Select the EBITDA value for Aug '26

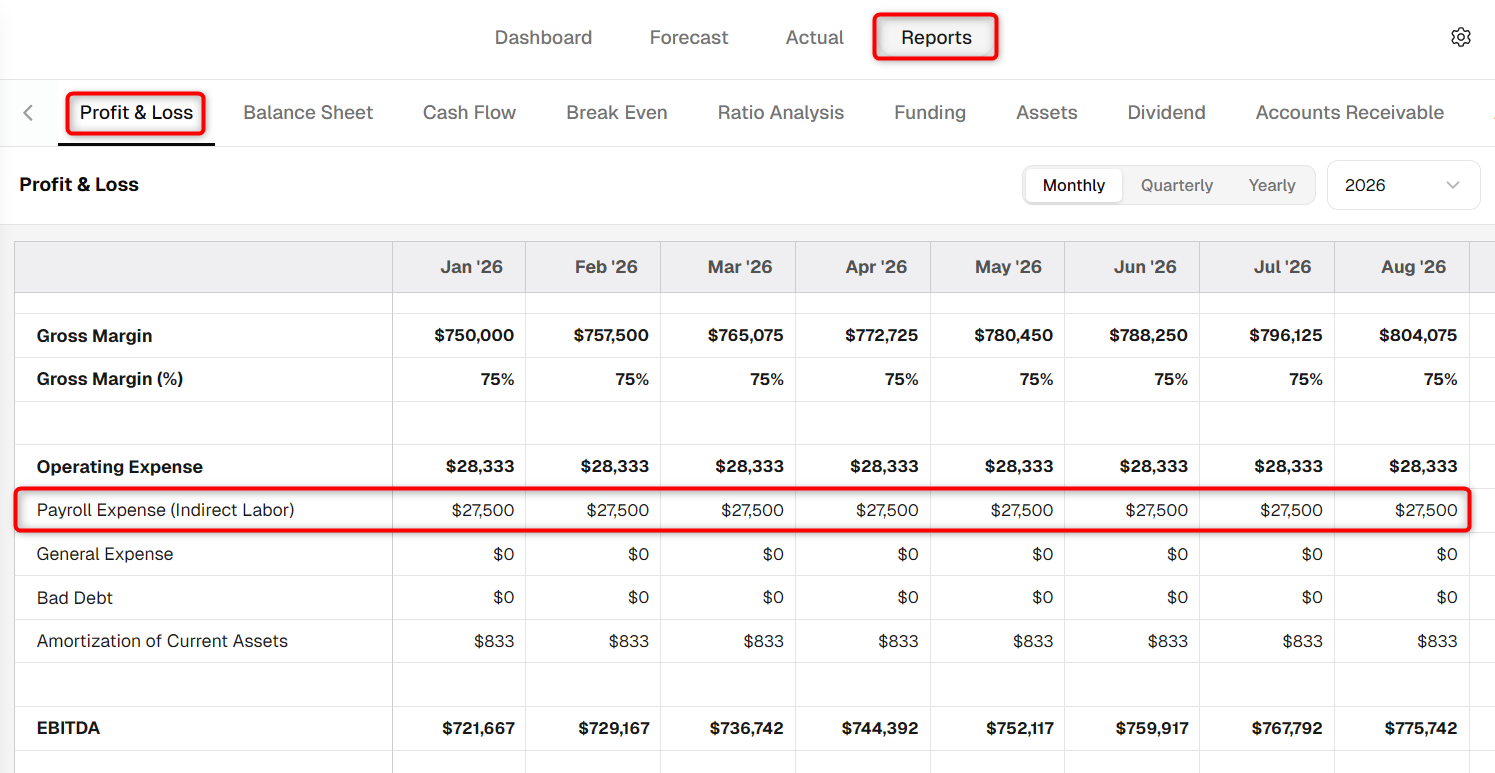(1420, 729)
